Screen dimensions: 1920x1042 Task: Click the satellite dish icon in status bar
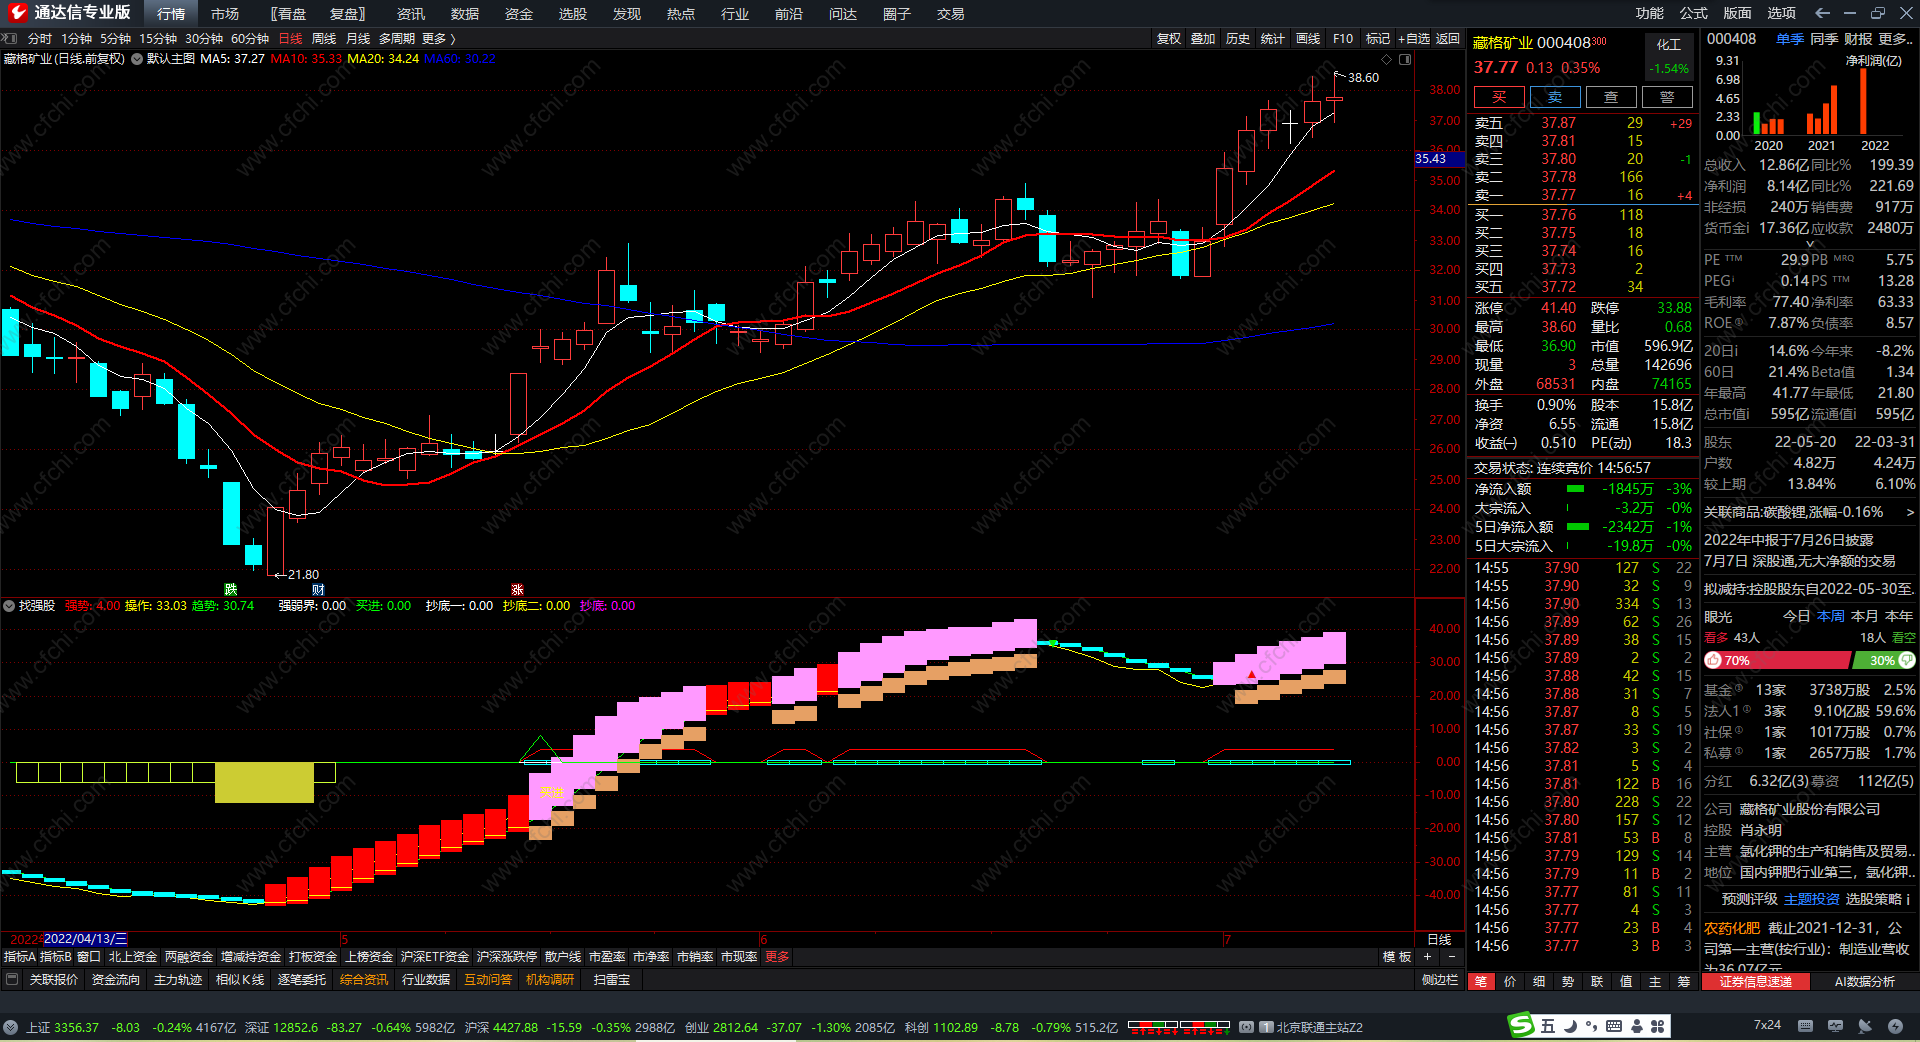(1865, 1026)
